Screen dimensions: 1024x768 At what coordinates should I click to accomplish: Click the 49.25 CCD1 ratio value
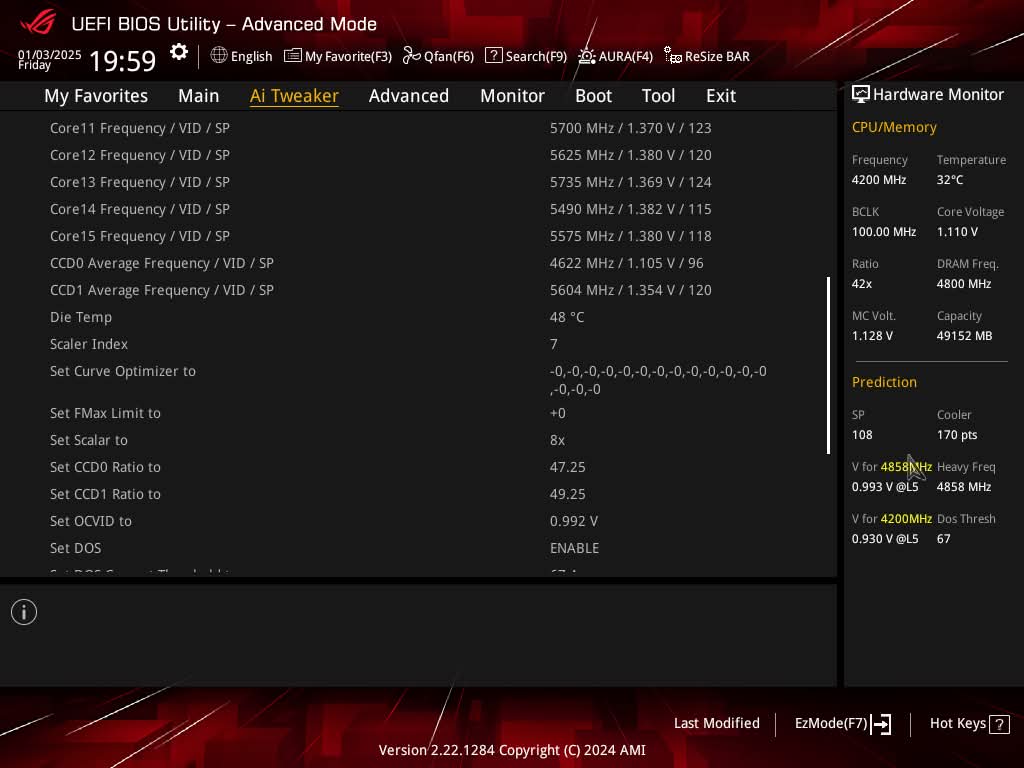coord(568,494)
